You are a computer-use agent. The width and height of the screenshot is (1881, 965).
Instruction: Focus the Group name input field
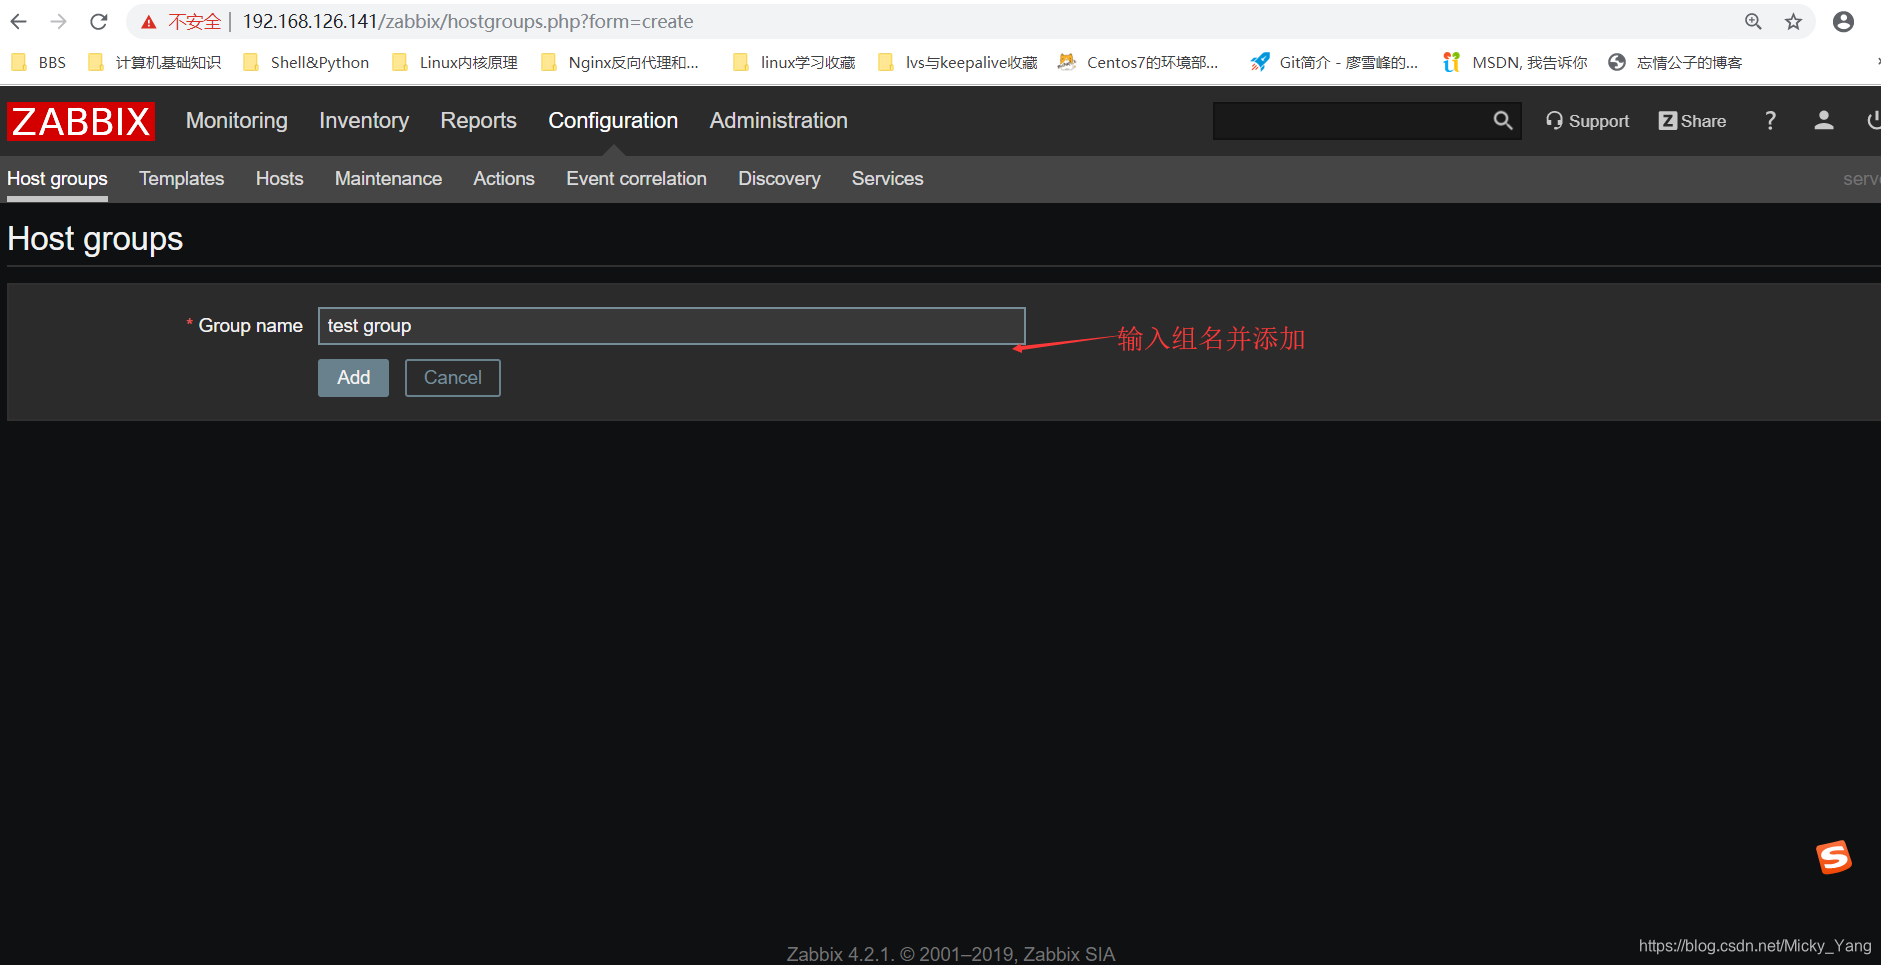pyautogui.click(x=671, y=326)
